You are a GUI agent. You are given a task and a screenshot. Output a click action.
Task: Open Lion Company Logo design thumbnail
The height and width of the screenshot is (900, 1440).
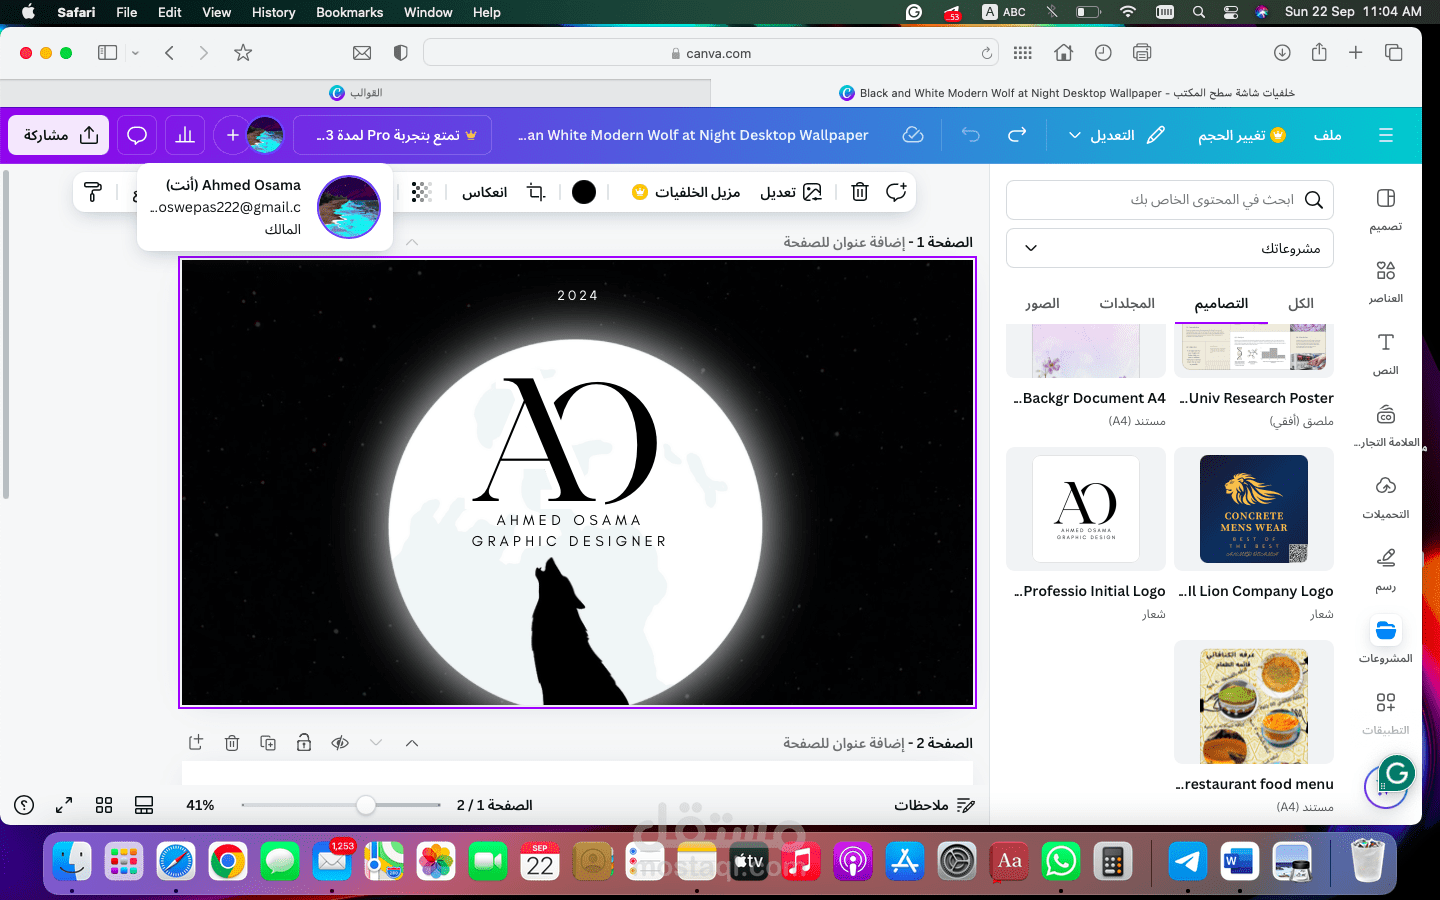coord(1254,509)
